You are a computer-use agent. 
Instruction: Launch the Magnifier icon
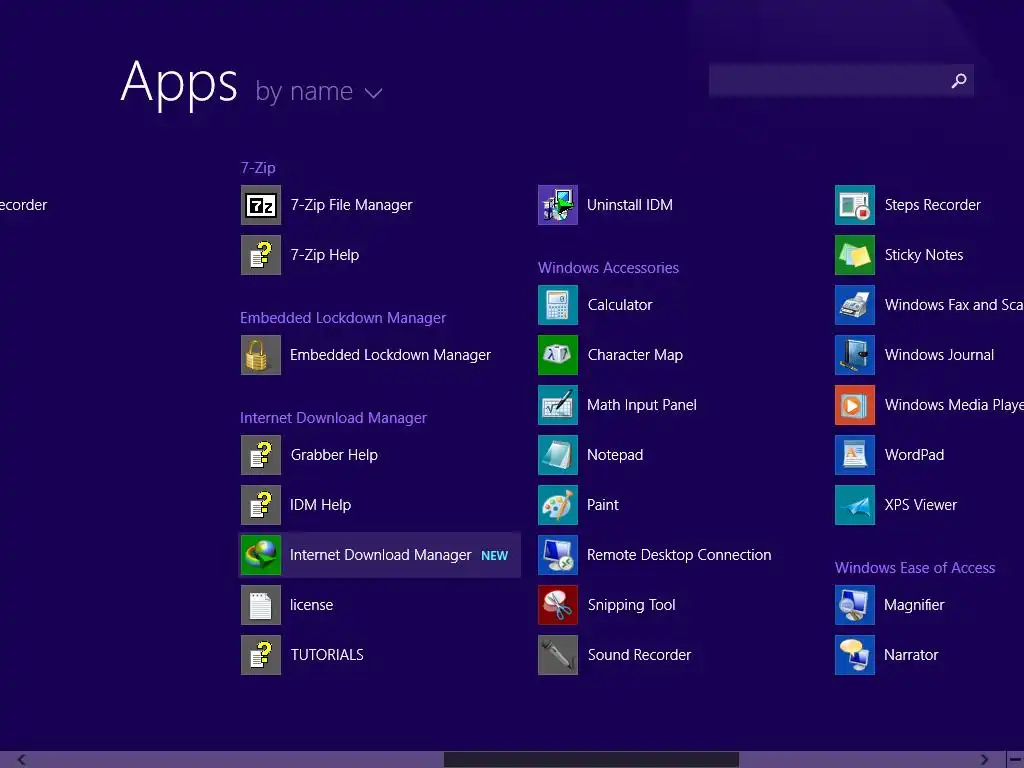coord(855,605)
